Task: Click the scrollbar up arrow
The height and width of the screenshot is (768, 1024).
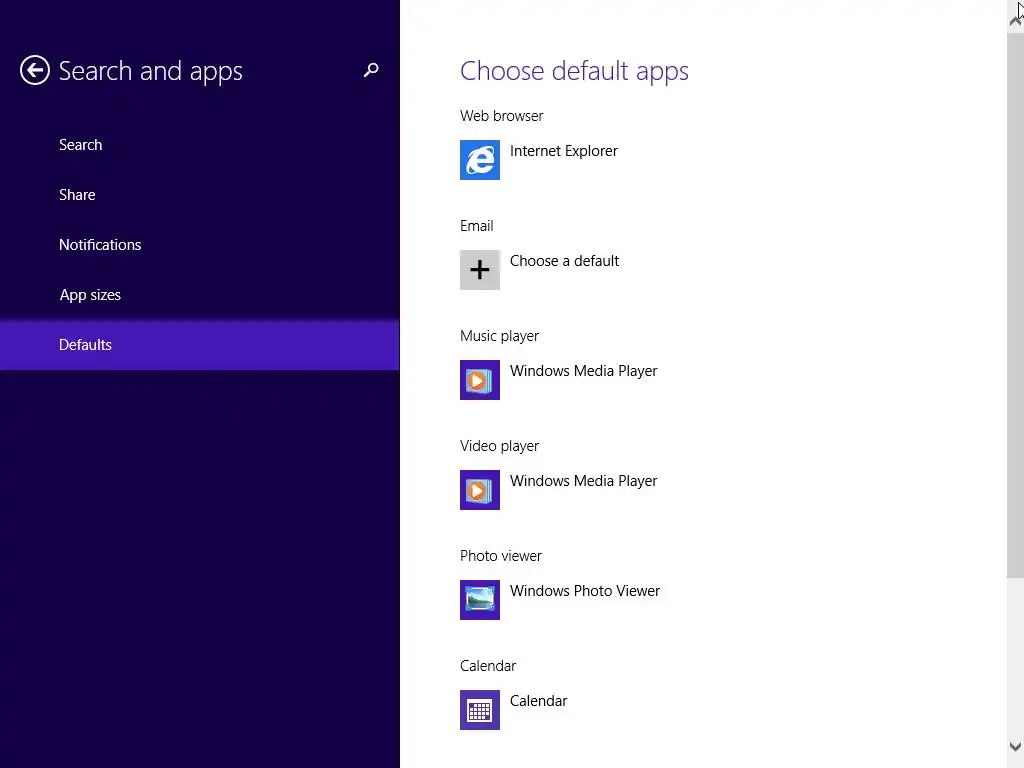Action: [1015, 20]
